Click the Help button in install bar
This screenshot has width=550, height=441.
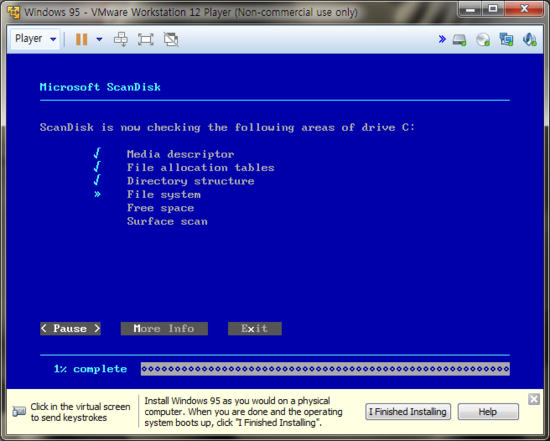point(488,412)
